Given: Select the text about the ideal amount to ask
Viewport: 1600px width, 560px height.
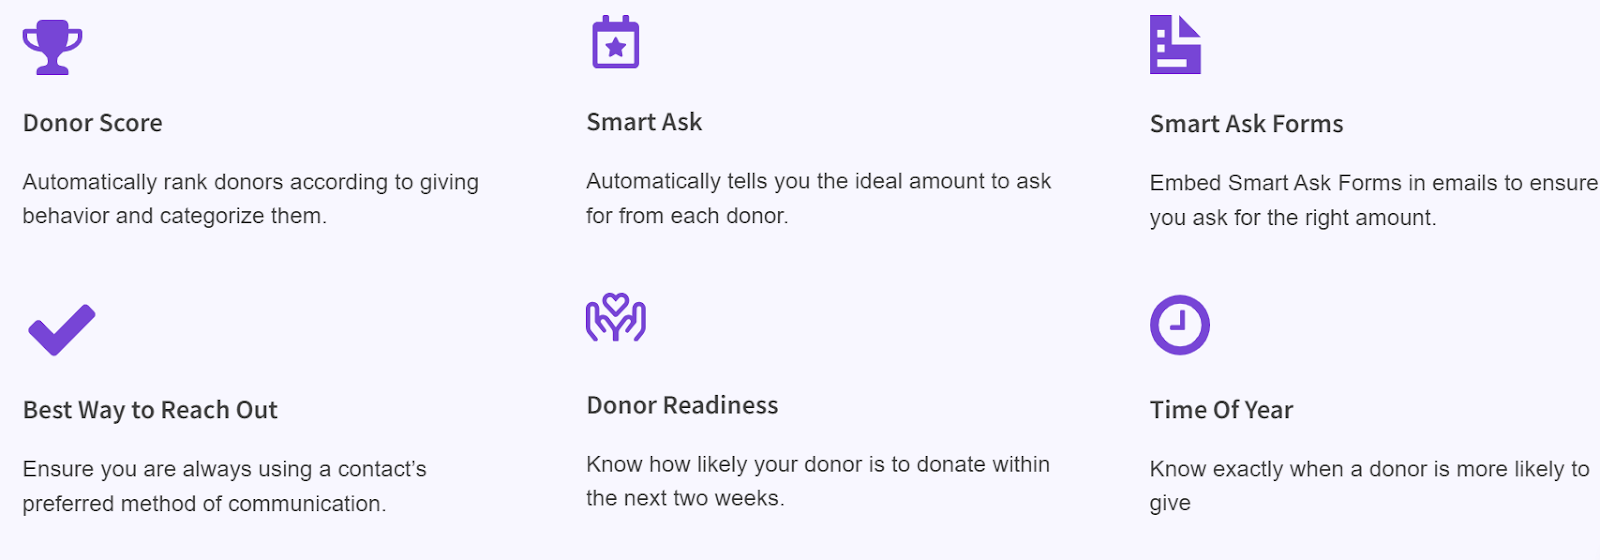Looking at the screenshot, I should [818, 198].
